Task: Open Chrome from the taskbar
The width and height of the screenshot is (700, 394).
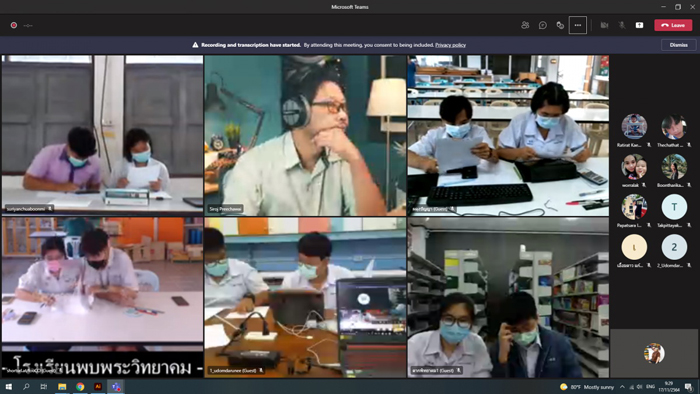Action: pyautogui.click(x=80, y=387)
